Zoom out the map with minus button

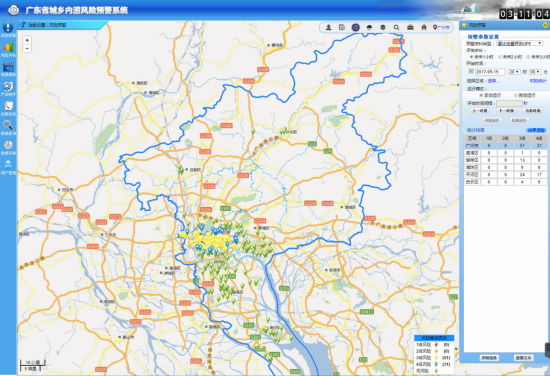[x=27, y=48]
